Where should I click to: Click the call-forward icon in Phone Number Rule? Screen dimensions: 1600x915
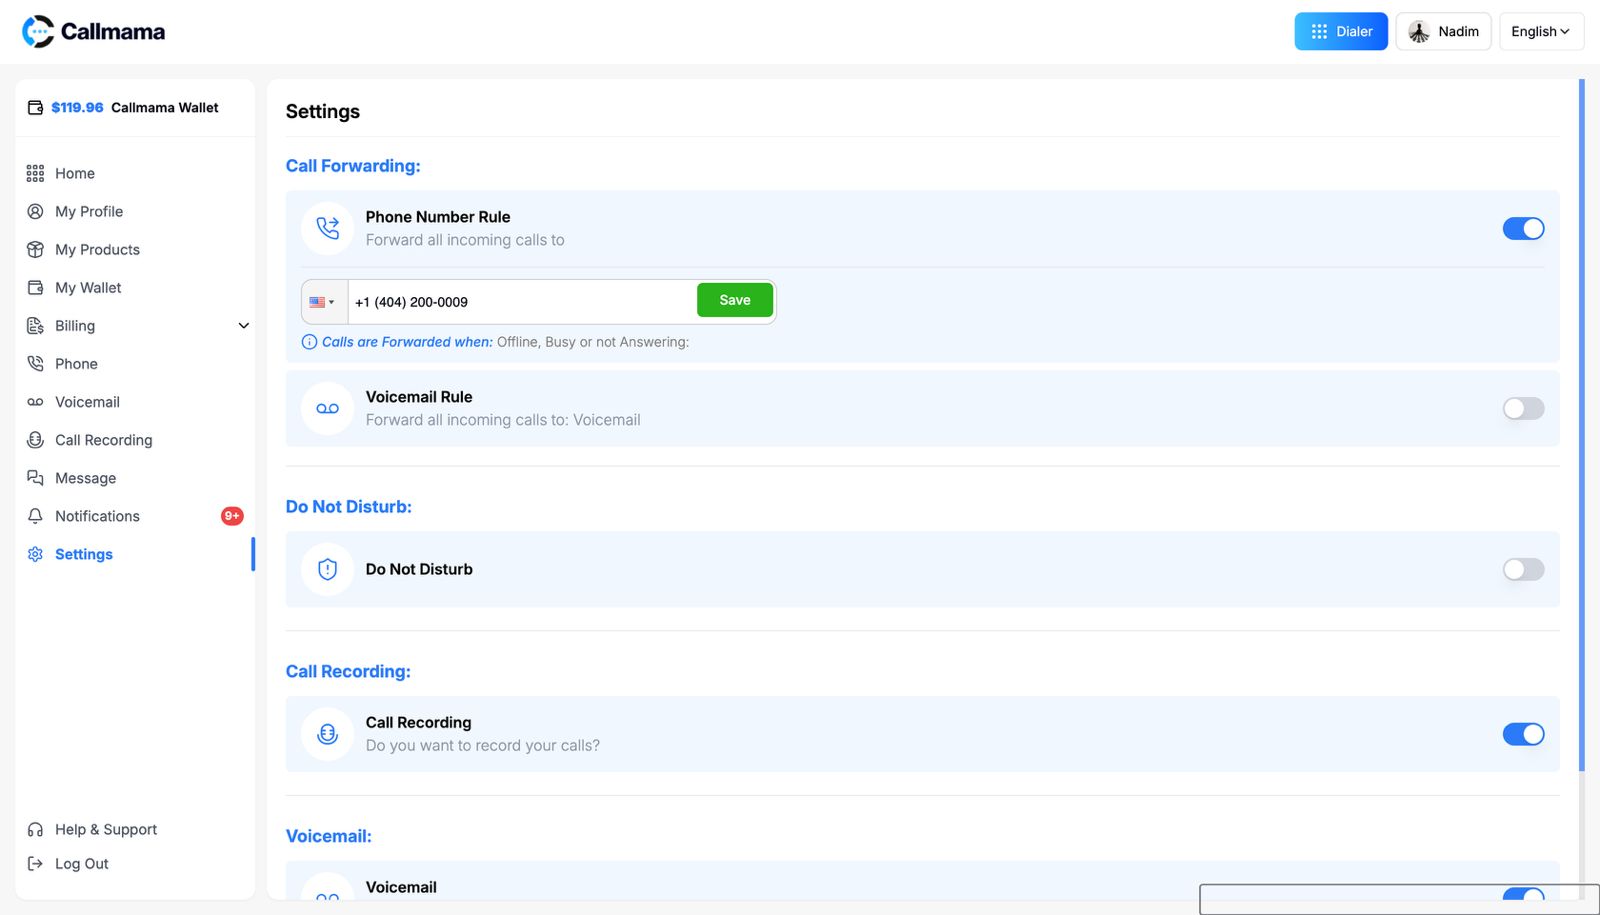tap(327, 228)
